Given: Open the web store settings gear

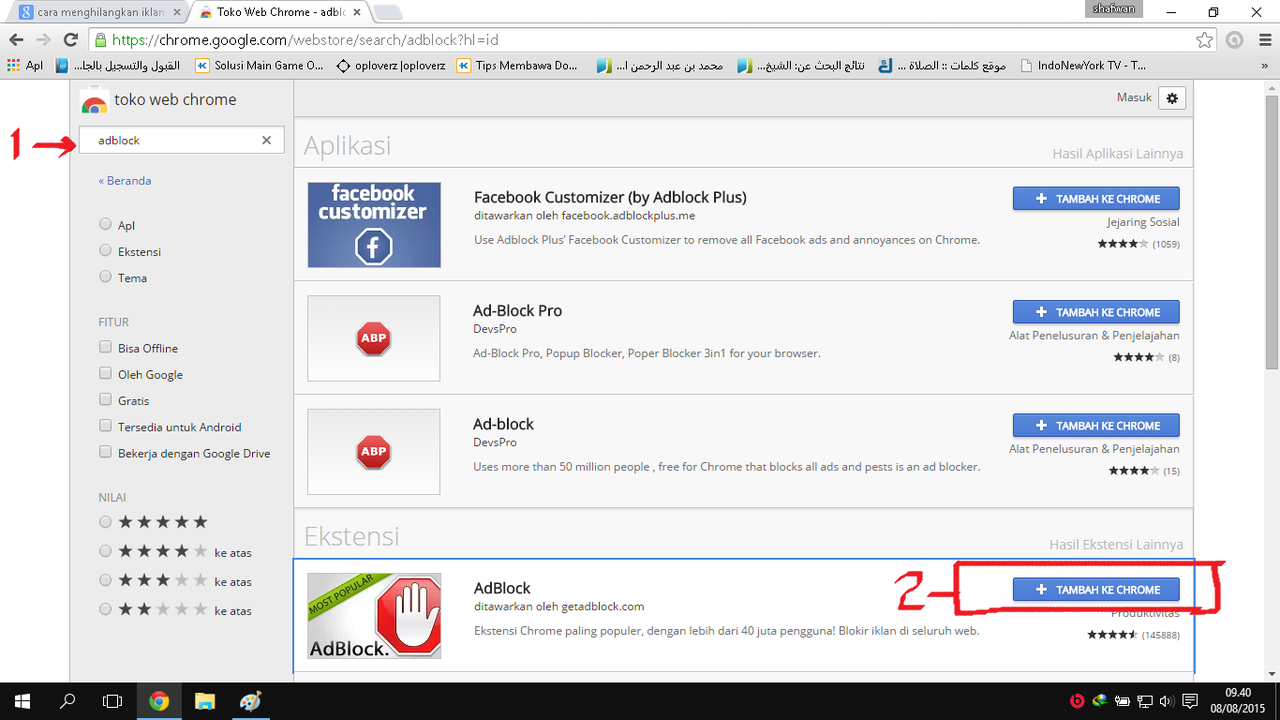Looking at the screenshot, I should [1172, 98].
